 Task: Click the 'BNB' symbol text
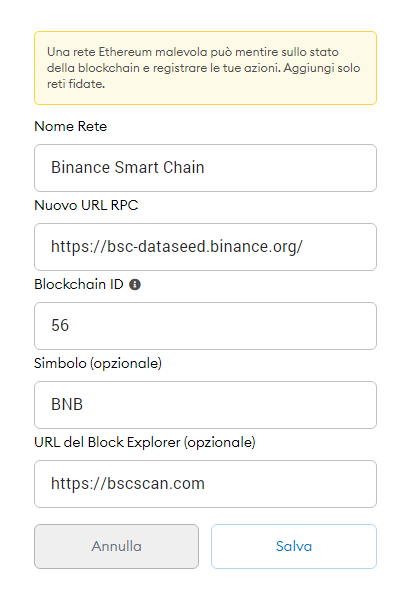click(x=67, y=404)
